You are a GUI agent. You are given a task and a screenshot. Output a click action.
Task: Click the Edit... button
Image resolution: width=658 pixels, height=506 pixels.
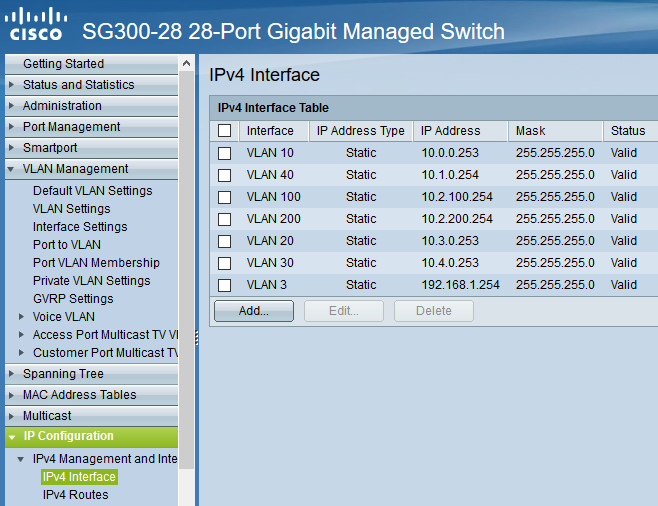pyautogui.click(x=344, y=311)
